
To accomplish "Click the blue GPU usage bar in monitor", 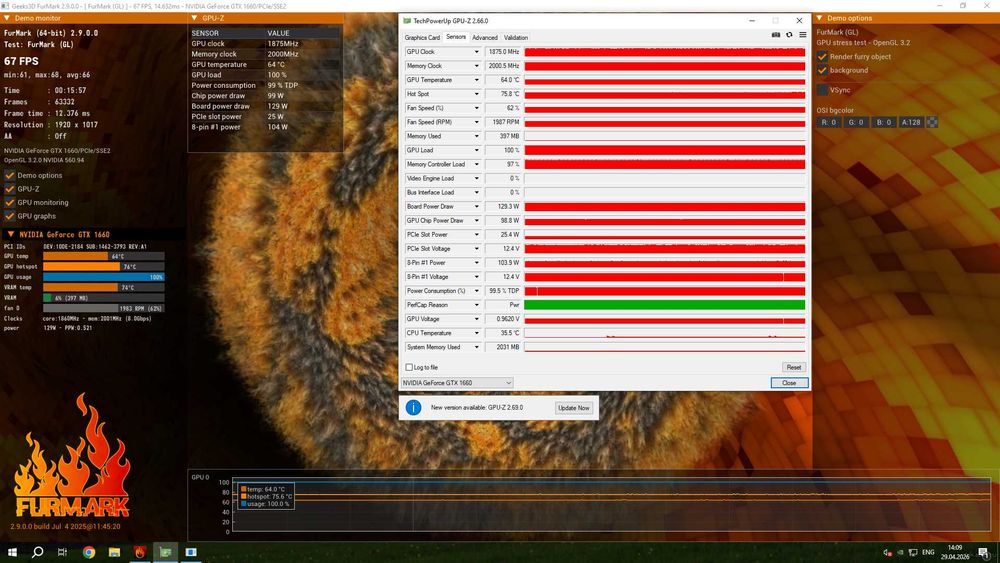I will 103,277.
